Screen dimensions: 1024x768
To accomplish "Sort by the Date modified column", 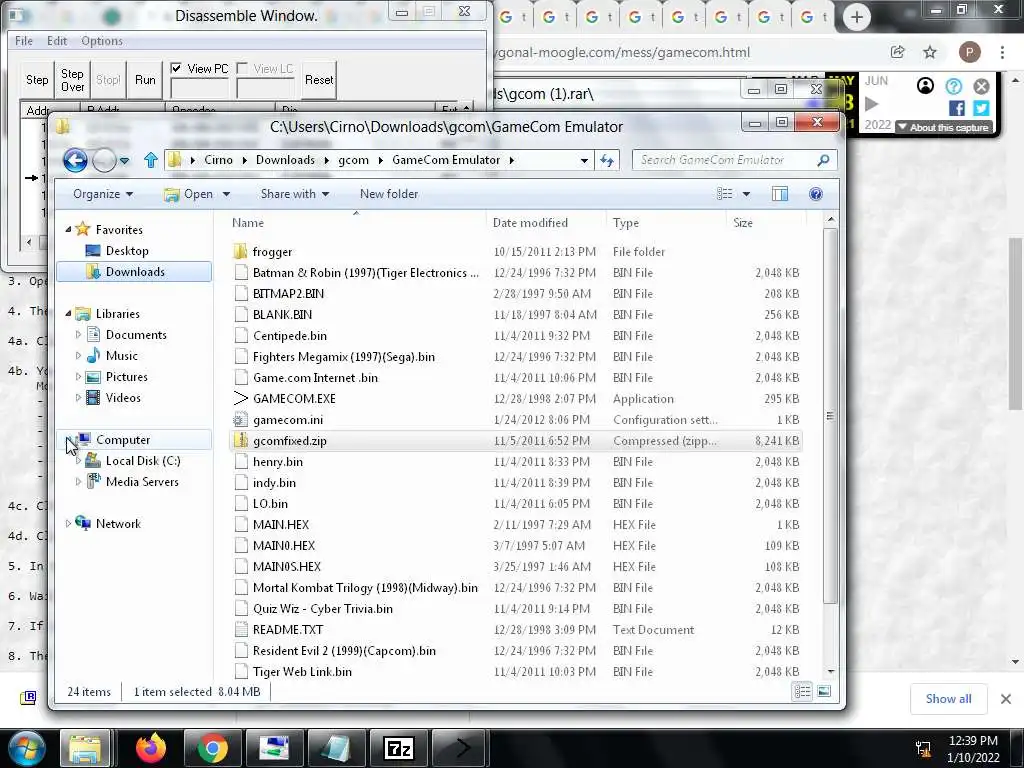I will pos(546,223).
